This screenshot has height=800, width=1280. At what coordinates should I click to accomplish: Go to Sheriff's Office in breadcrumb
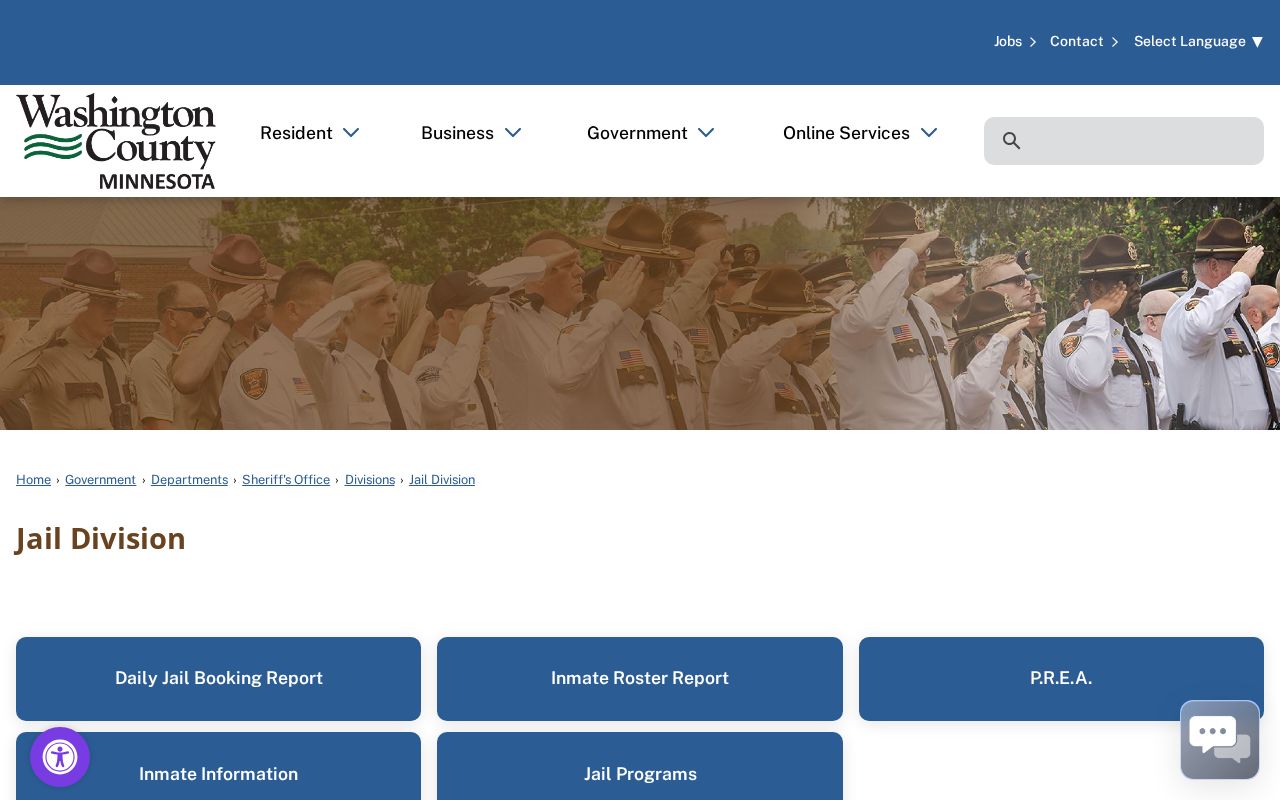(286, 480)
